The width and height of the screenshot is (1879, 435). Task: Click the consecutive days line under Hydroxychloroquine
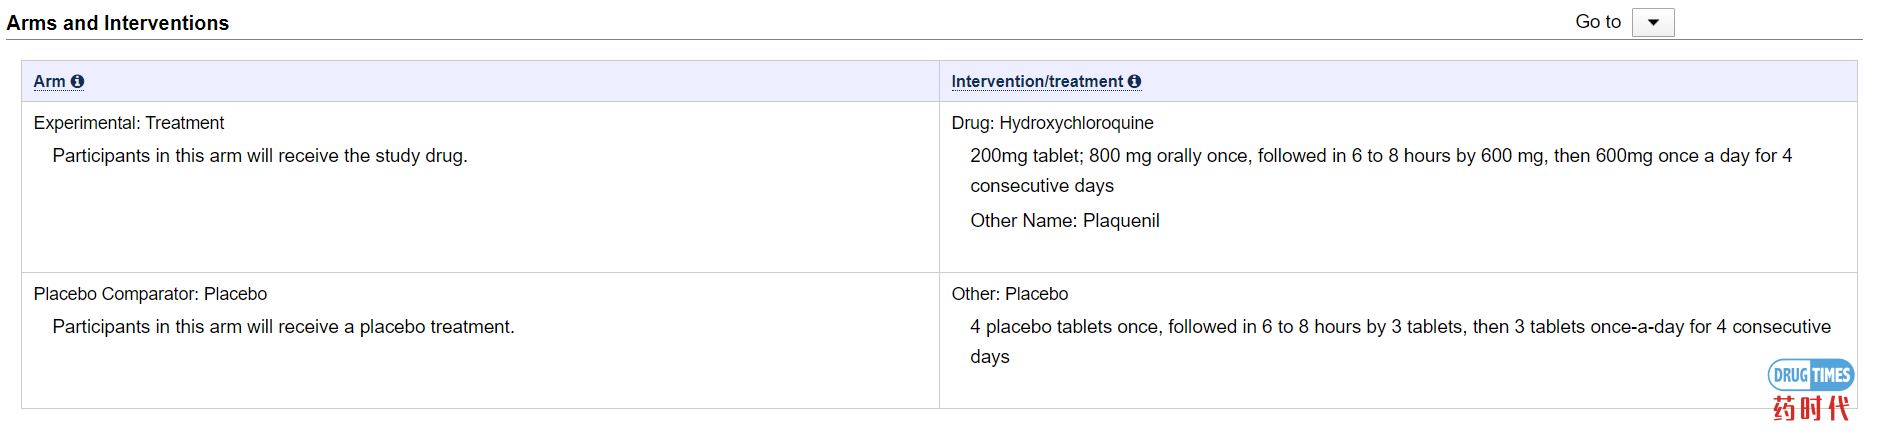(x=1042, y=186)
